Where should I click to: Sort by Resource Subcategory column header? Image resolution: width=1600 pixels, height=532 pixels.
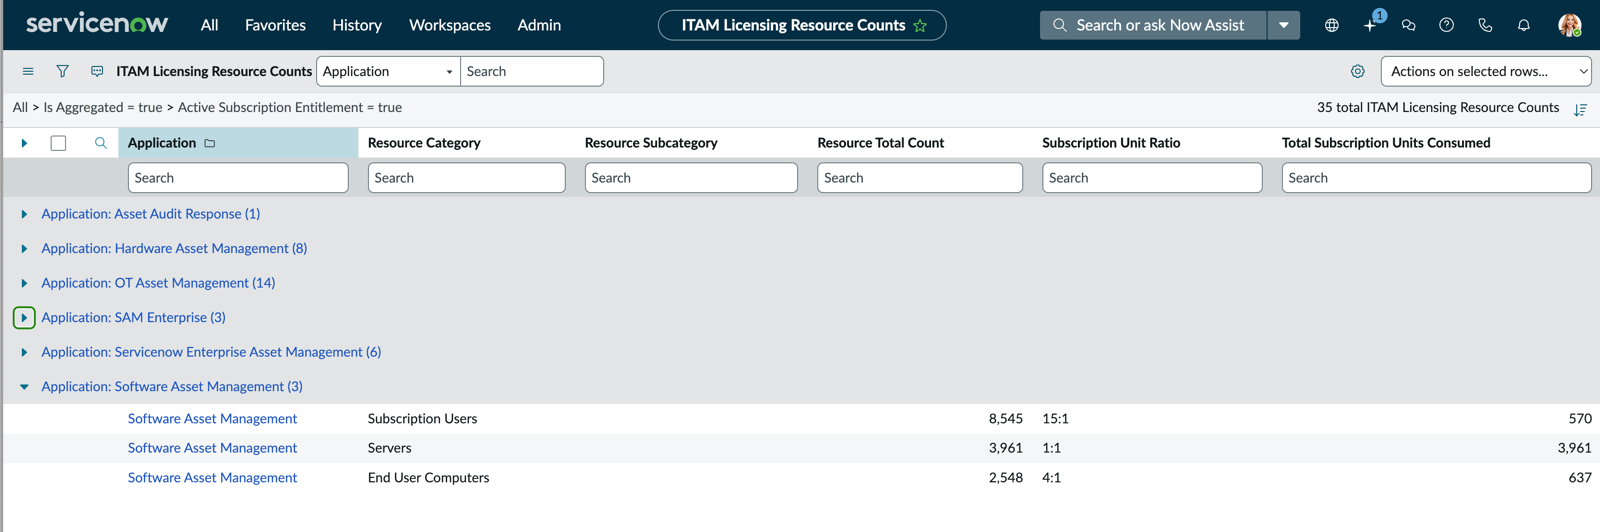(651, 143)
